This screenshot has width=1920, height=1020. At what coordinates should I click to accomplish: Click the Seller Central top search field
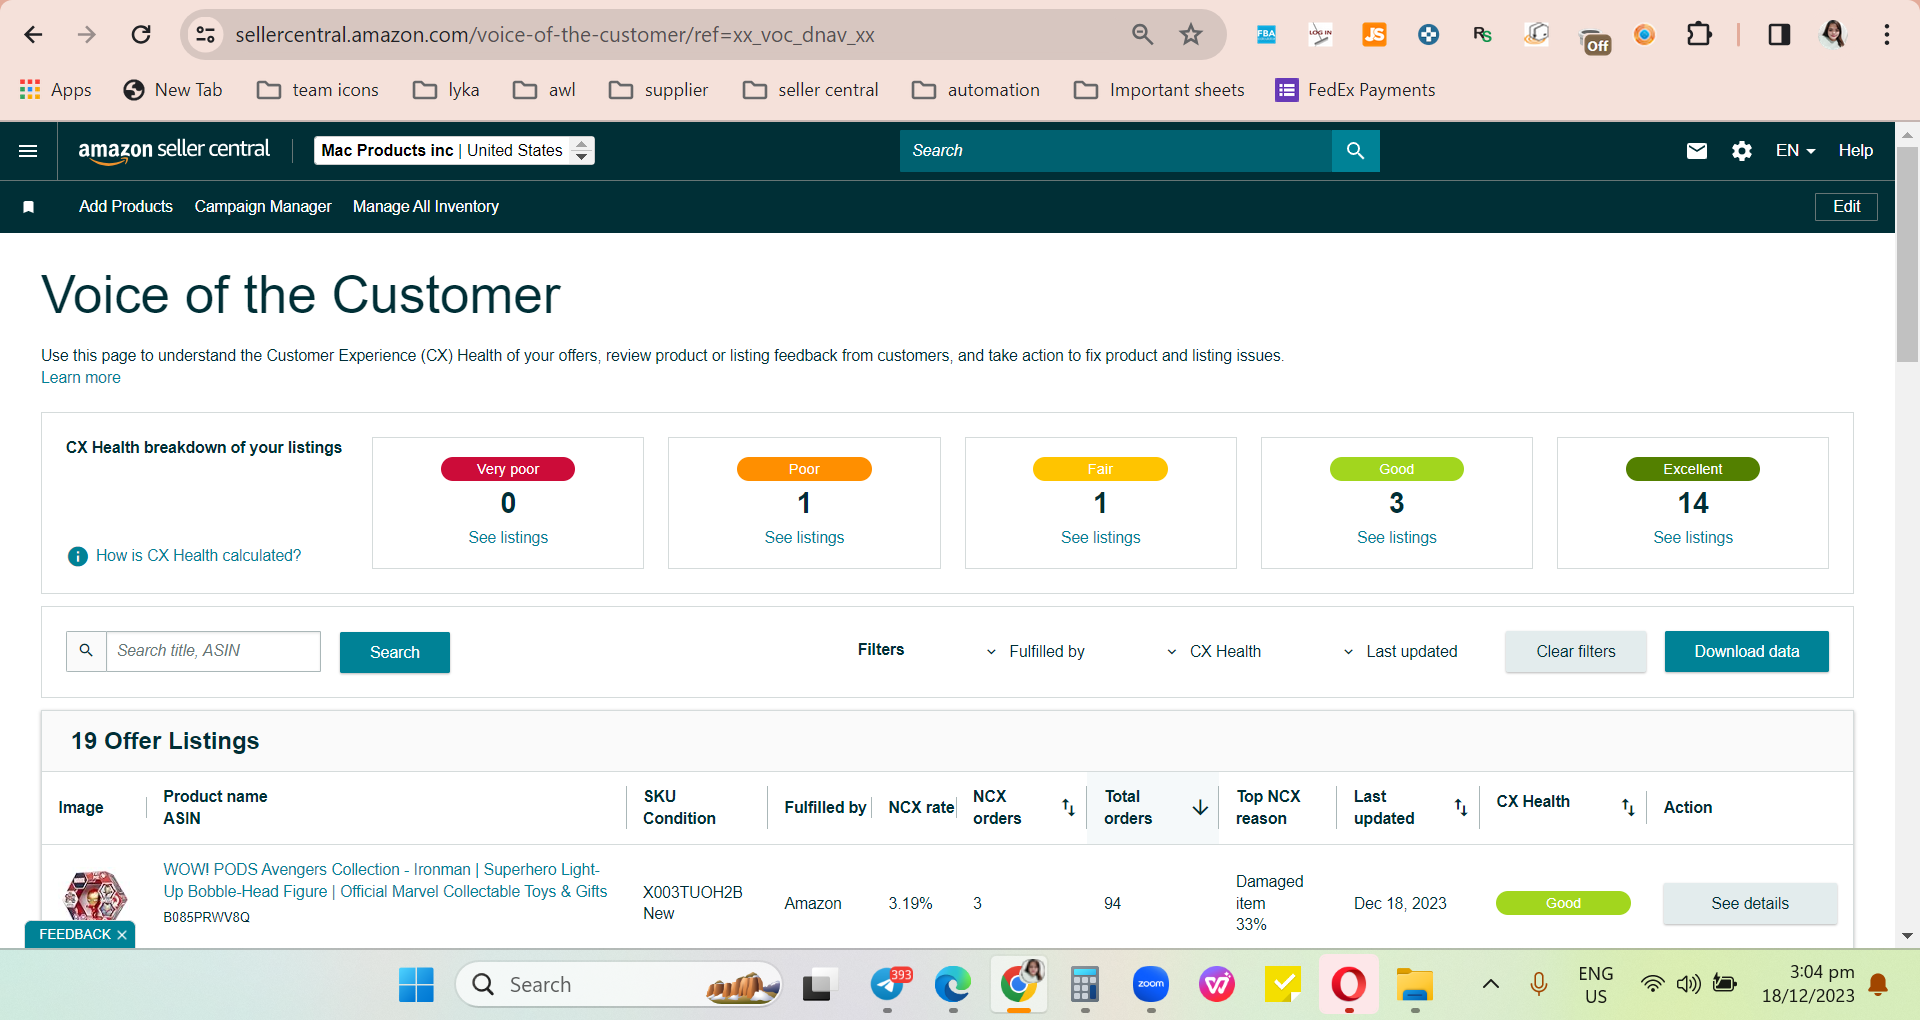pos(1116,151)
